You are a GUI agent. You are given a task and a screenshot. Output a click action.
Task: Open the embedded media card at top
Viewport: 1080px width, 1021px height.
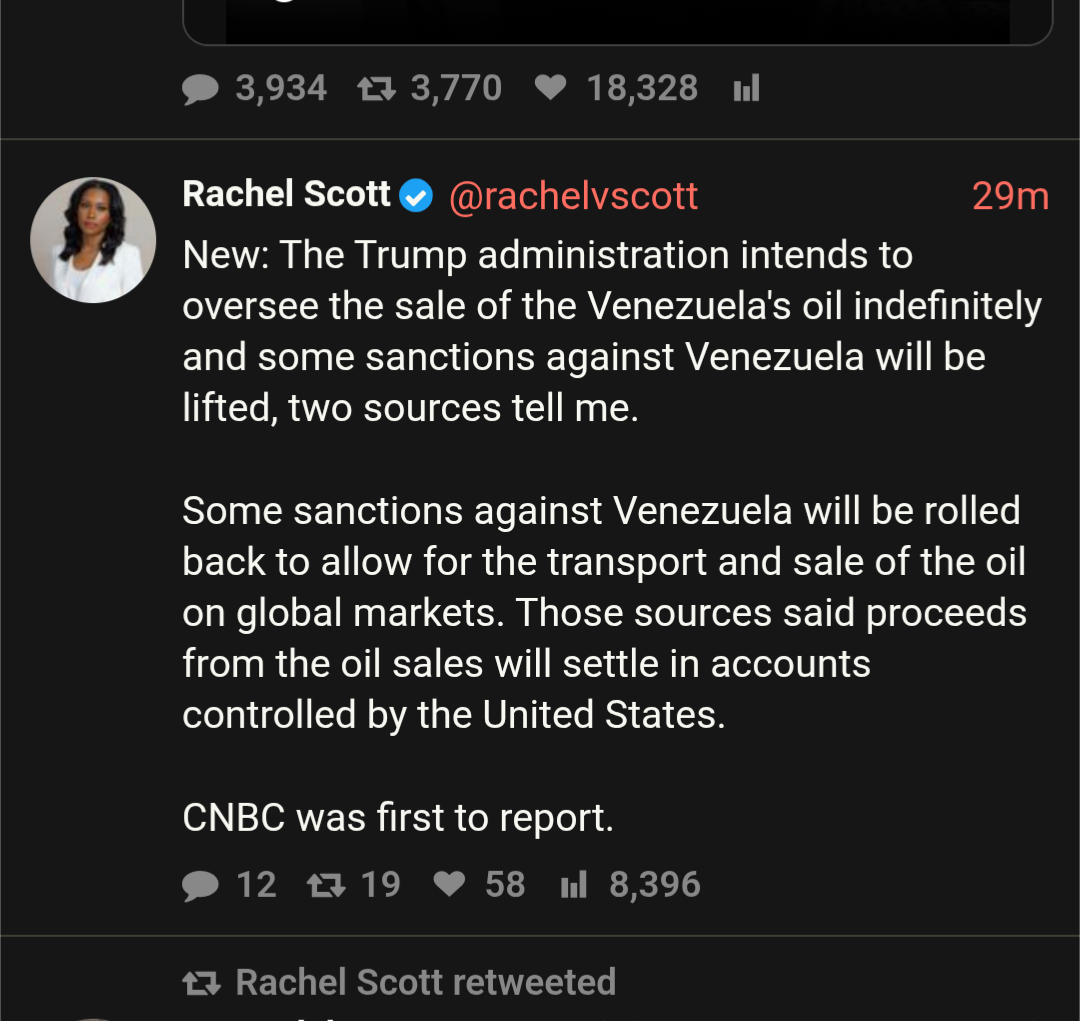(x=617, y=22)
